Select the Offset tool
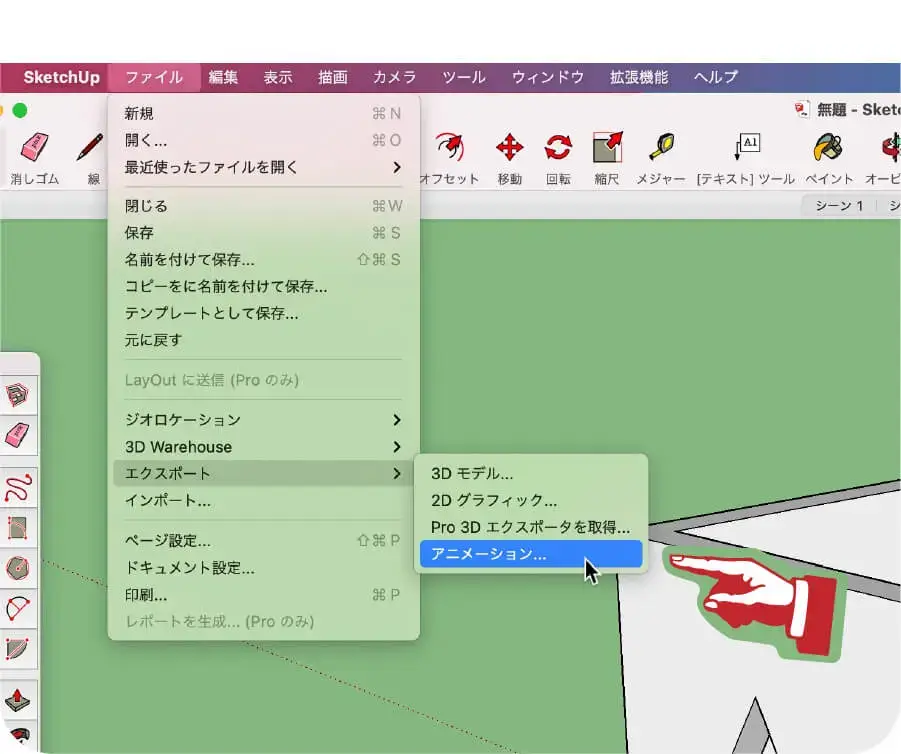Image resolution: width=901 pixels, height=754 pixels. pos(449,148)
